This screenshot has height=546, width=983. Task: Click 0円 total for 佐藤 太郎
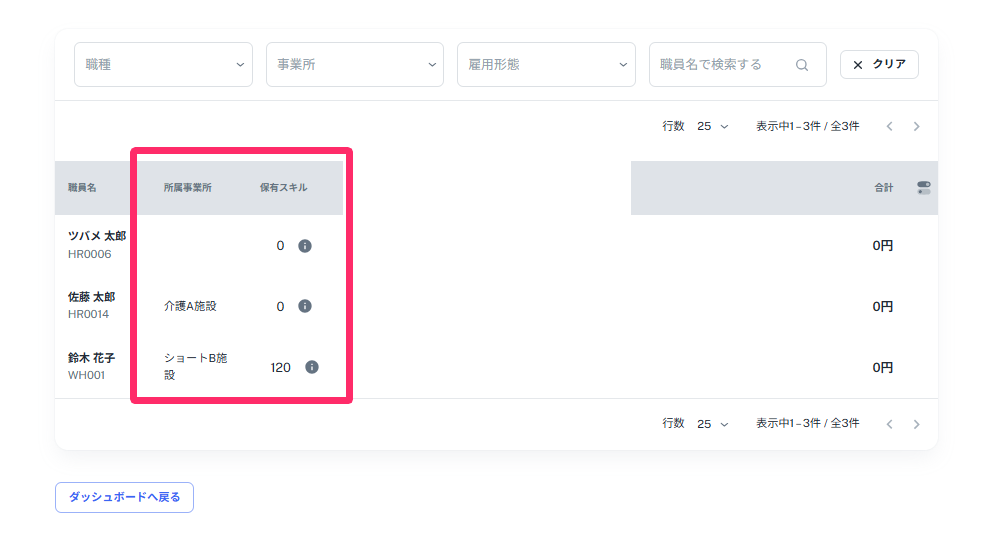tap(883, 307)
